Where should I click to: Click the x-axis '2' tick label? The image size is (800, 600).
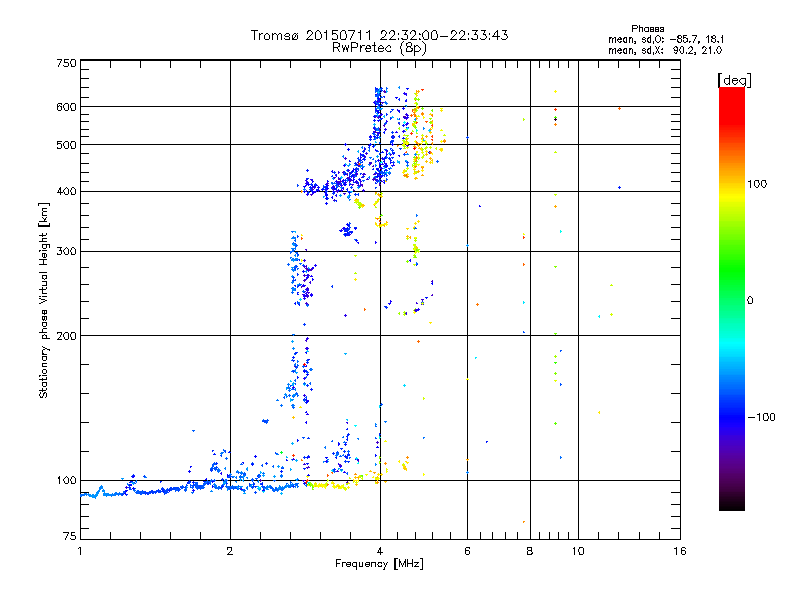tap(230, 551)
